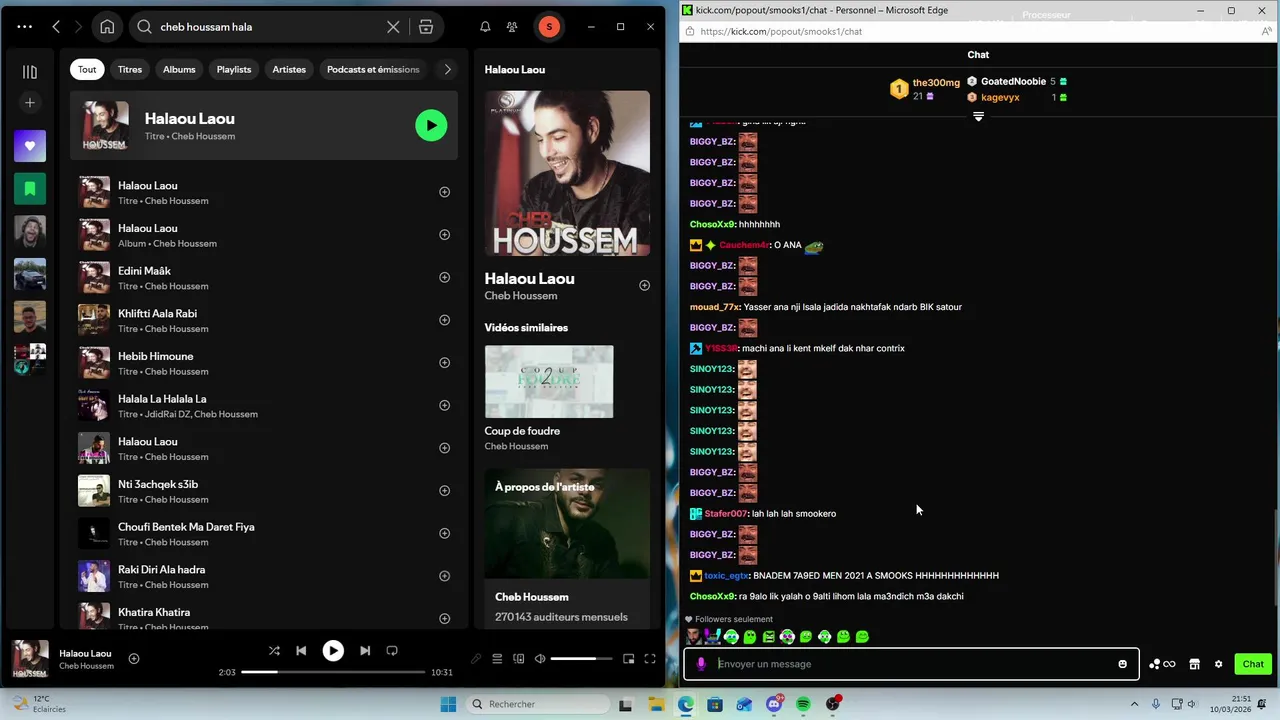Open Kick channel points infinity icon
This screenshot has width=1280, height=720.
(1162, 664)
